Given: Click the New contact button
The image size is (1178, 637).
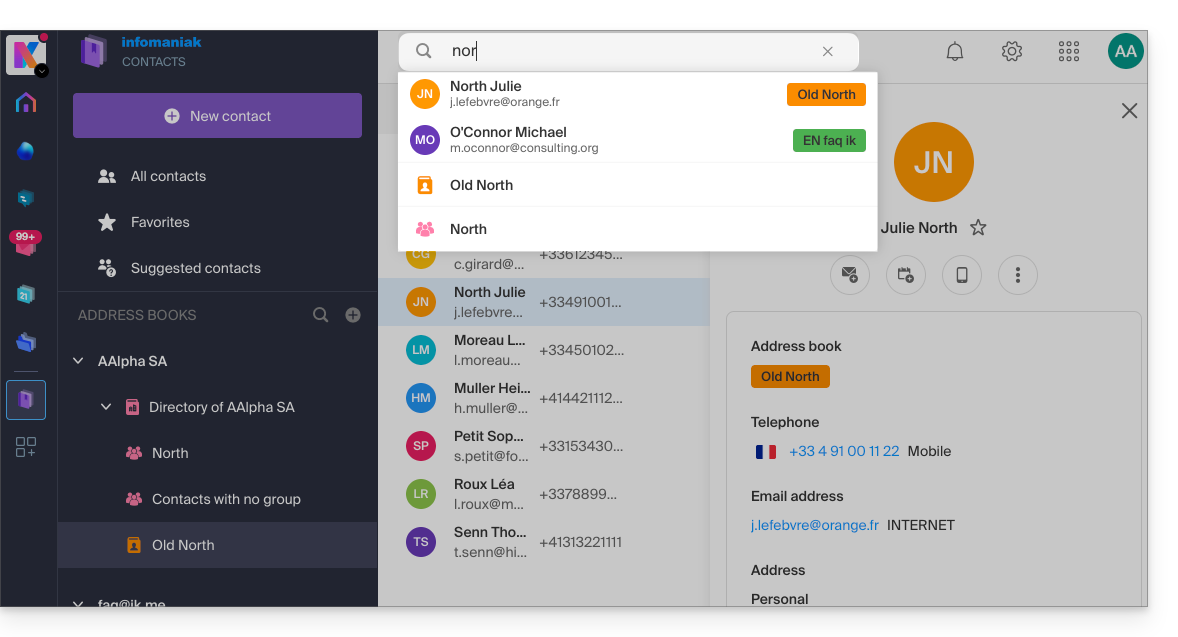Looking at the screenshot, I should click(217, 116).
